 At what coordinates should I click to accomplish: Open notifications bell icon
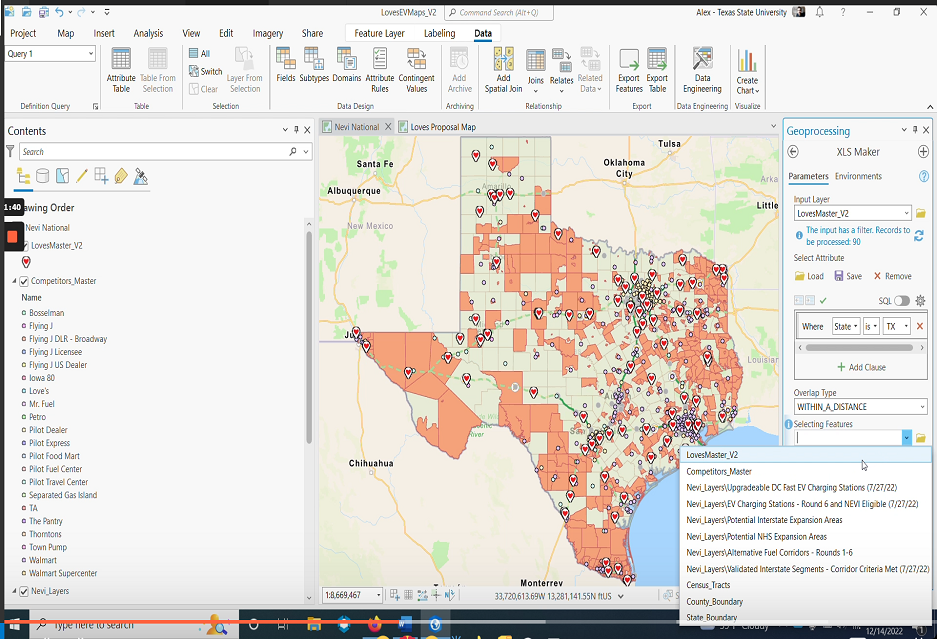(x=820, y=12)
